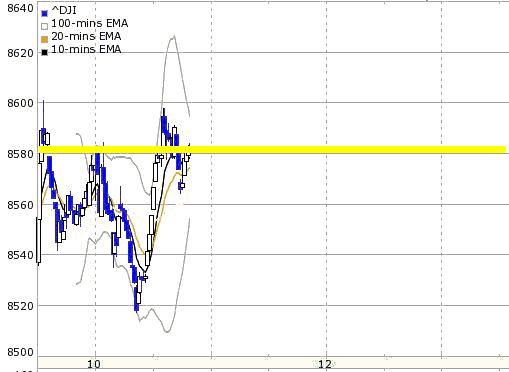Click the black 10-mins EMA legend swatch
Image resolution: width=509 pixels, height=372 pixels.
pos(45,52)
